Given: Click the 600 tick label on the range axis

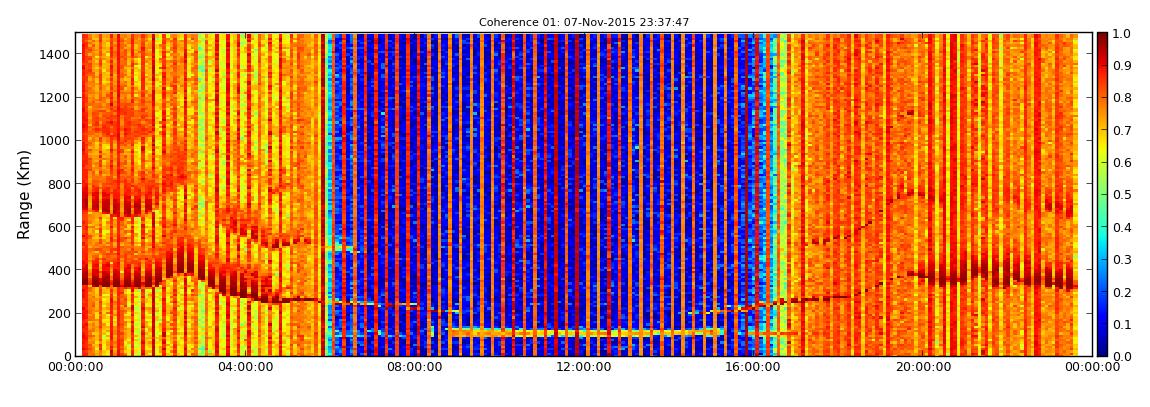Looking at the screenshot, I should click(x=59, y=227).
